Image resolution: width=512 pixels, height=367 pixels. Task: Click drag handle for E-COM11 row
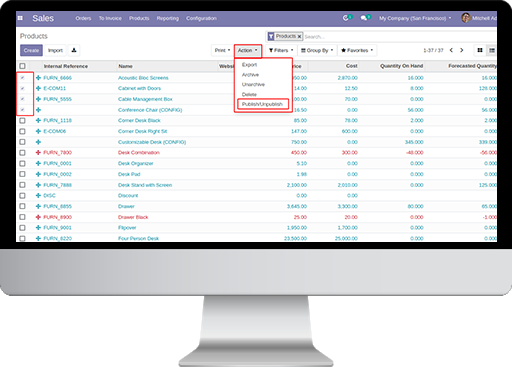38,88
